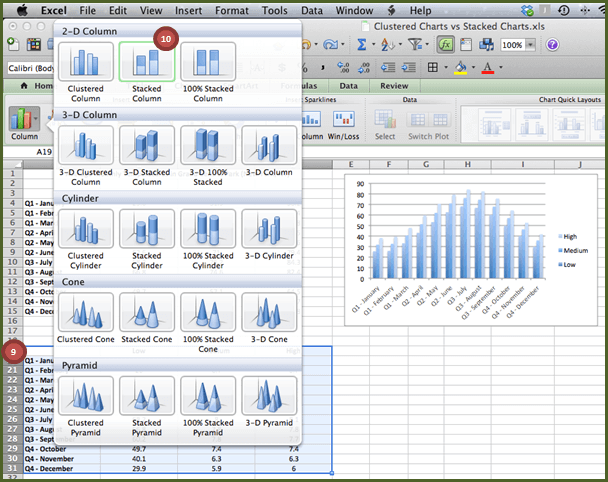Expand the font color dropdown arrow

coord(501,67)
